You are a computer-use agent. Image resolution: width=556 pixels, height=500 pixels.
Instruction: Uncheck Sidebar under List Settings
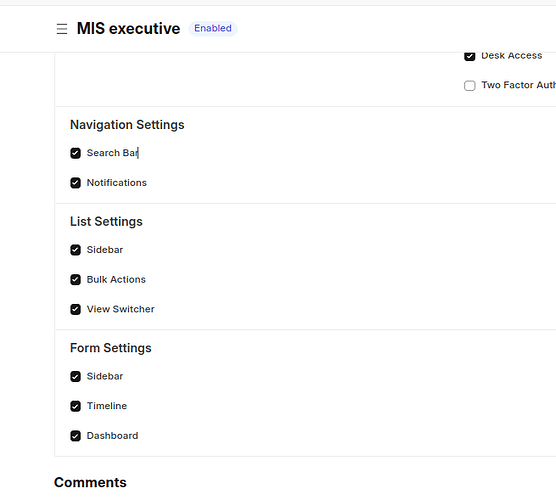pos(75,250)
